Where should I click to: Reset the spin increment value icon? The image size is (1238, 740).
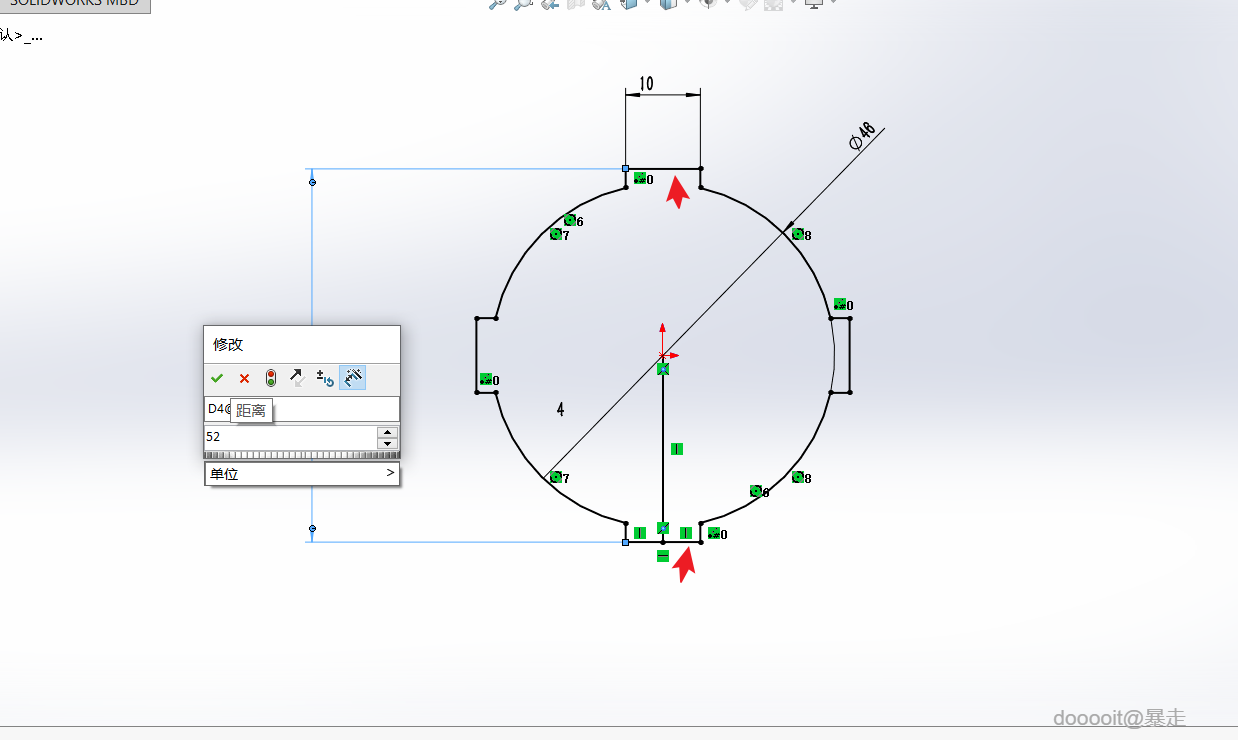coord(325,378)
